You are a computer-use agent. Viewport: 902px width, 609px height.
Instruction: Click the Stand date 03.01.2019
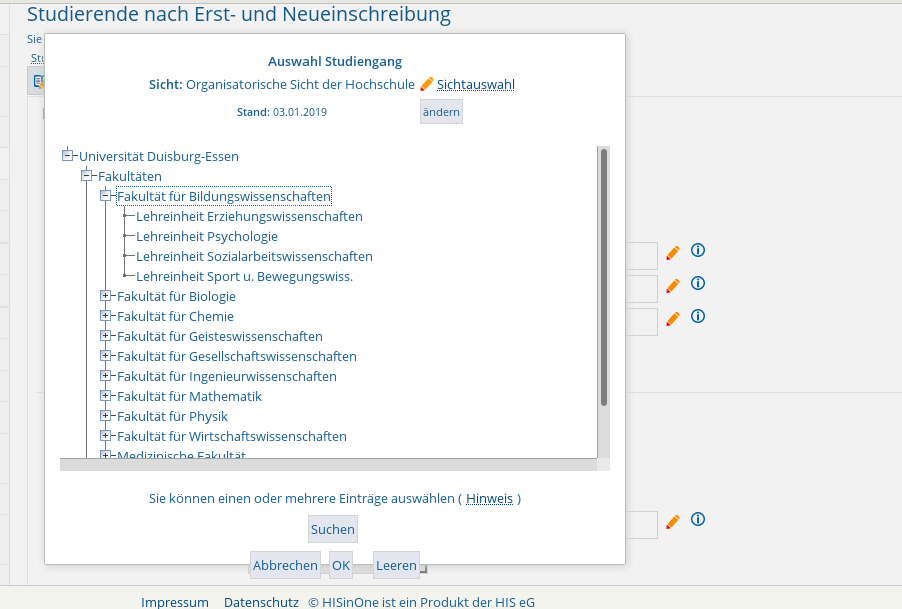point(300,112)
